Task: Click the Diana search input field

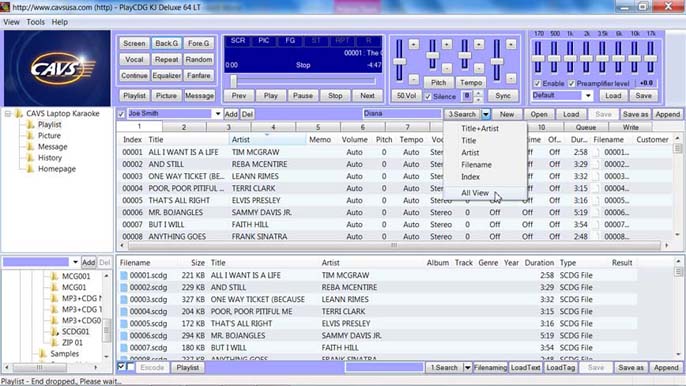Action: [402, 114]
